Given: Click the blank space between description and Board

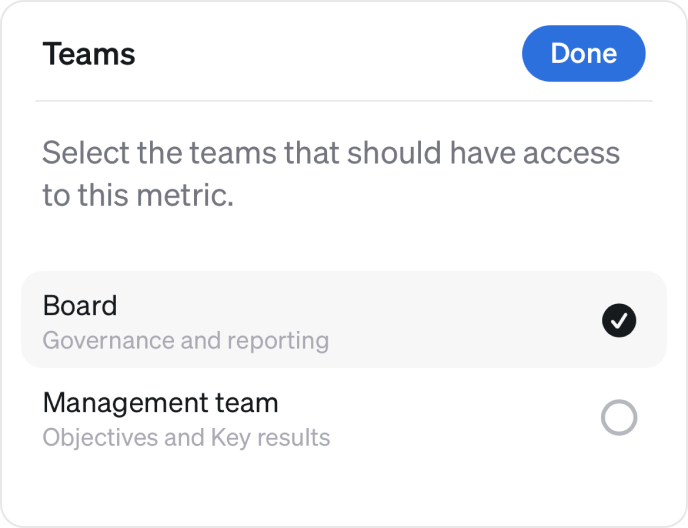Looking at the screenshot, I should point(344,241).
